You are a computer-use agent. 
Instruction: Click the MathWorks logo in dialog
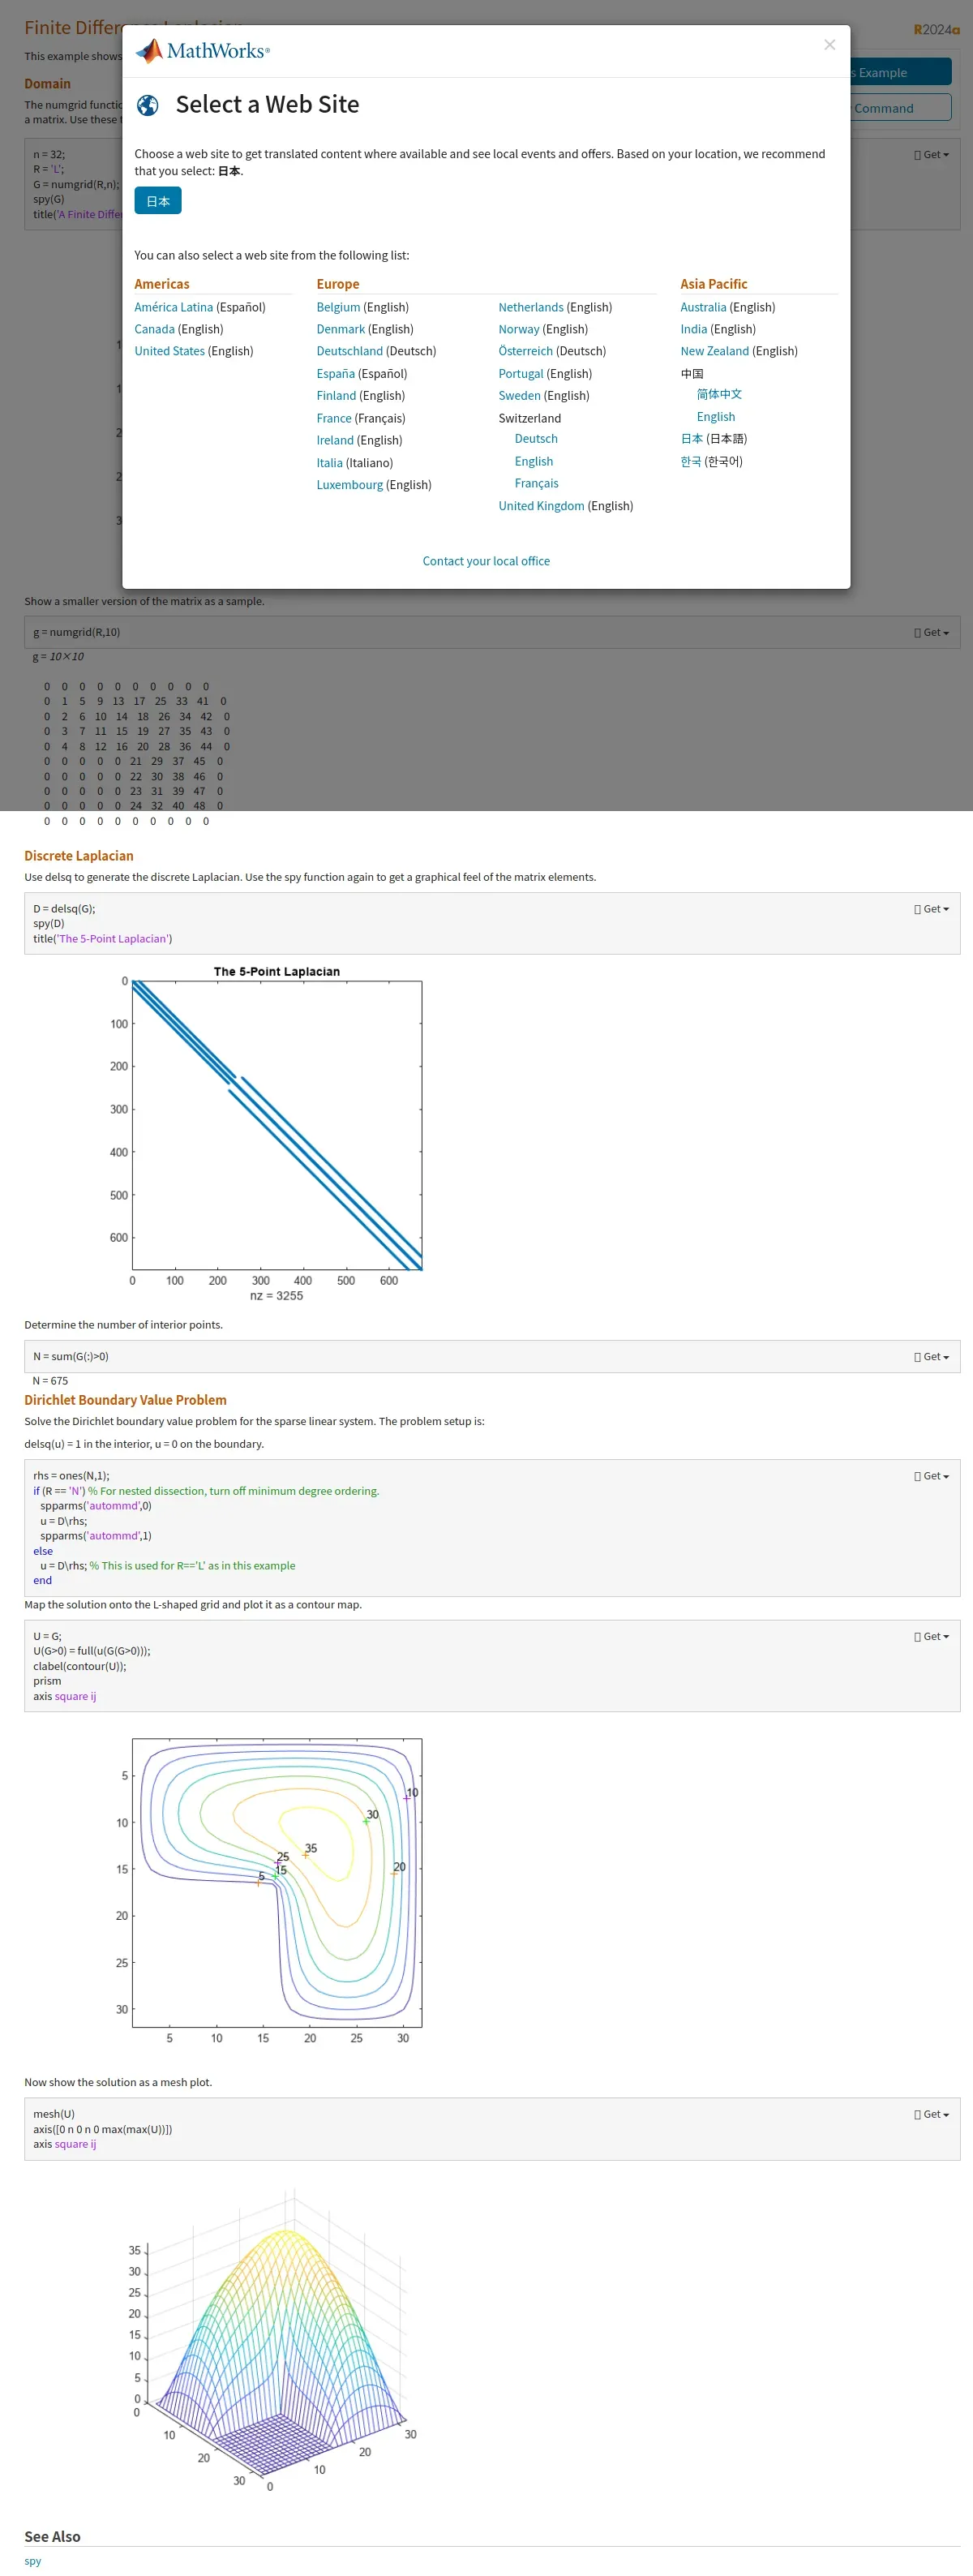203,51
